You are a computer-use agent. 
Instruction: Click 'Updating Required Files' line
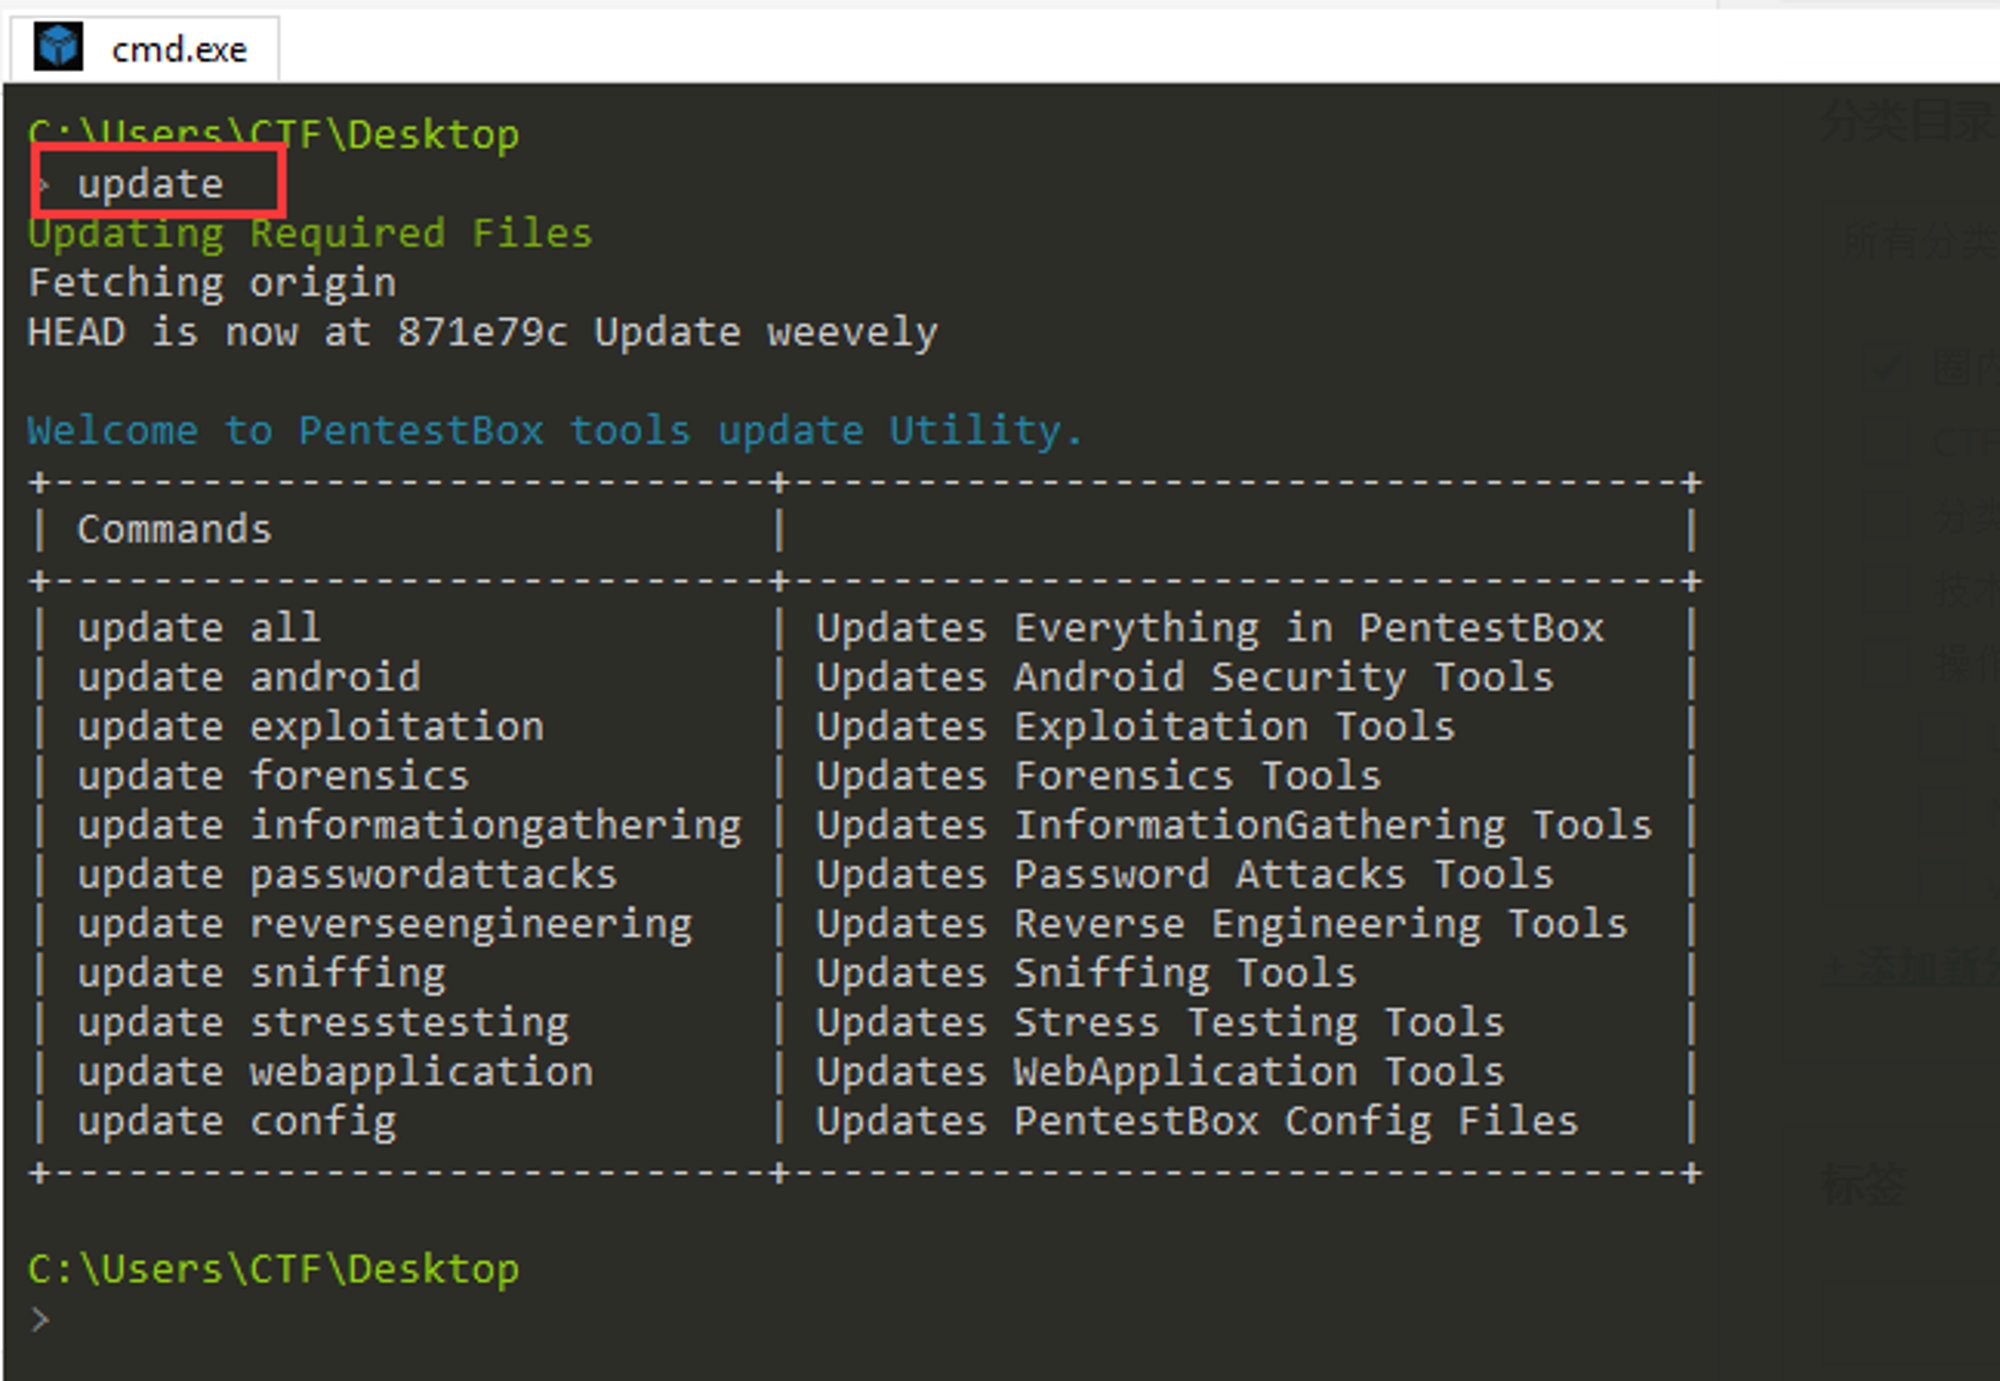310,234
